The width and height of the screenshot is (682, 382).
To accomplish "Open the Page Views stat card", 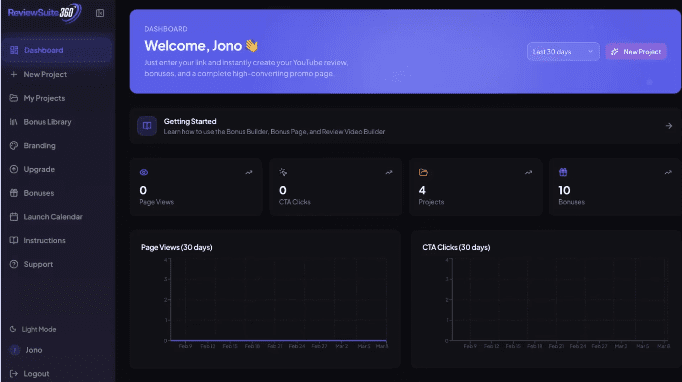I will pyautogui.click(x=196, y=187).
